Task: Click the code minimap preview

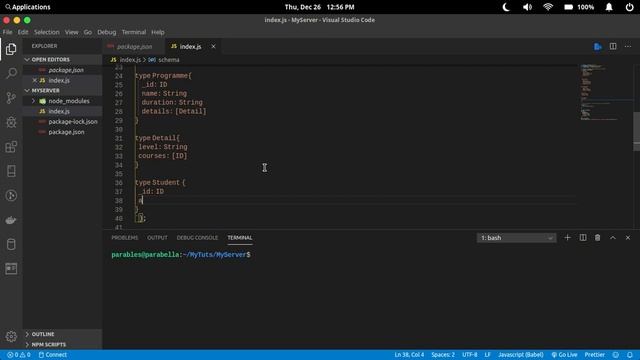Action: coord(606,92)
